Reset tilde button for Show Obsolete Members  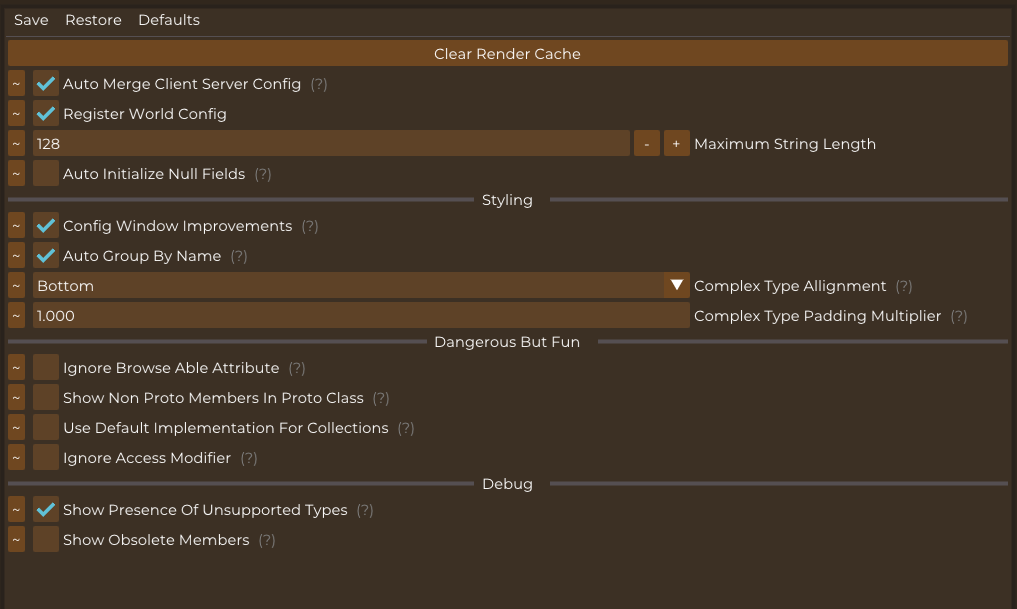pos(16,540)
